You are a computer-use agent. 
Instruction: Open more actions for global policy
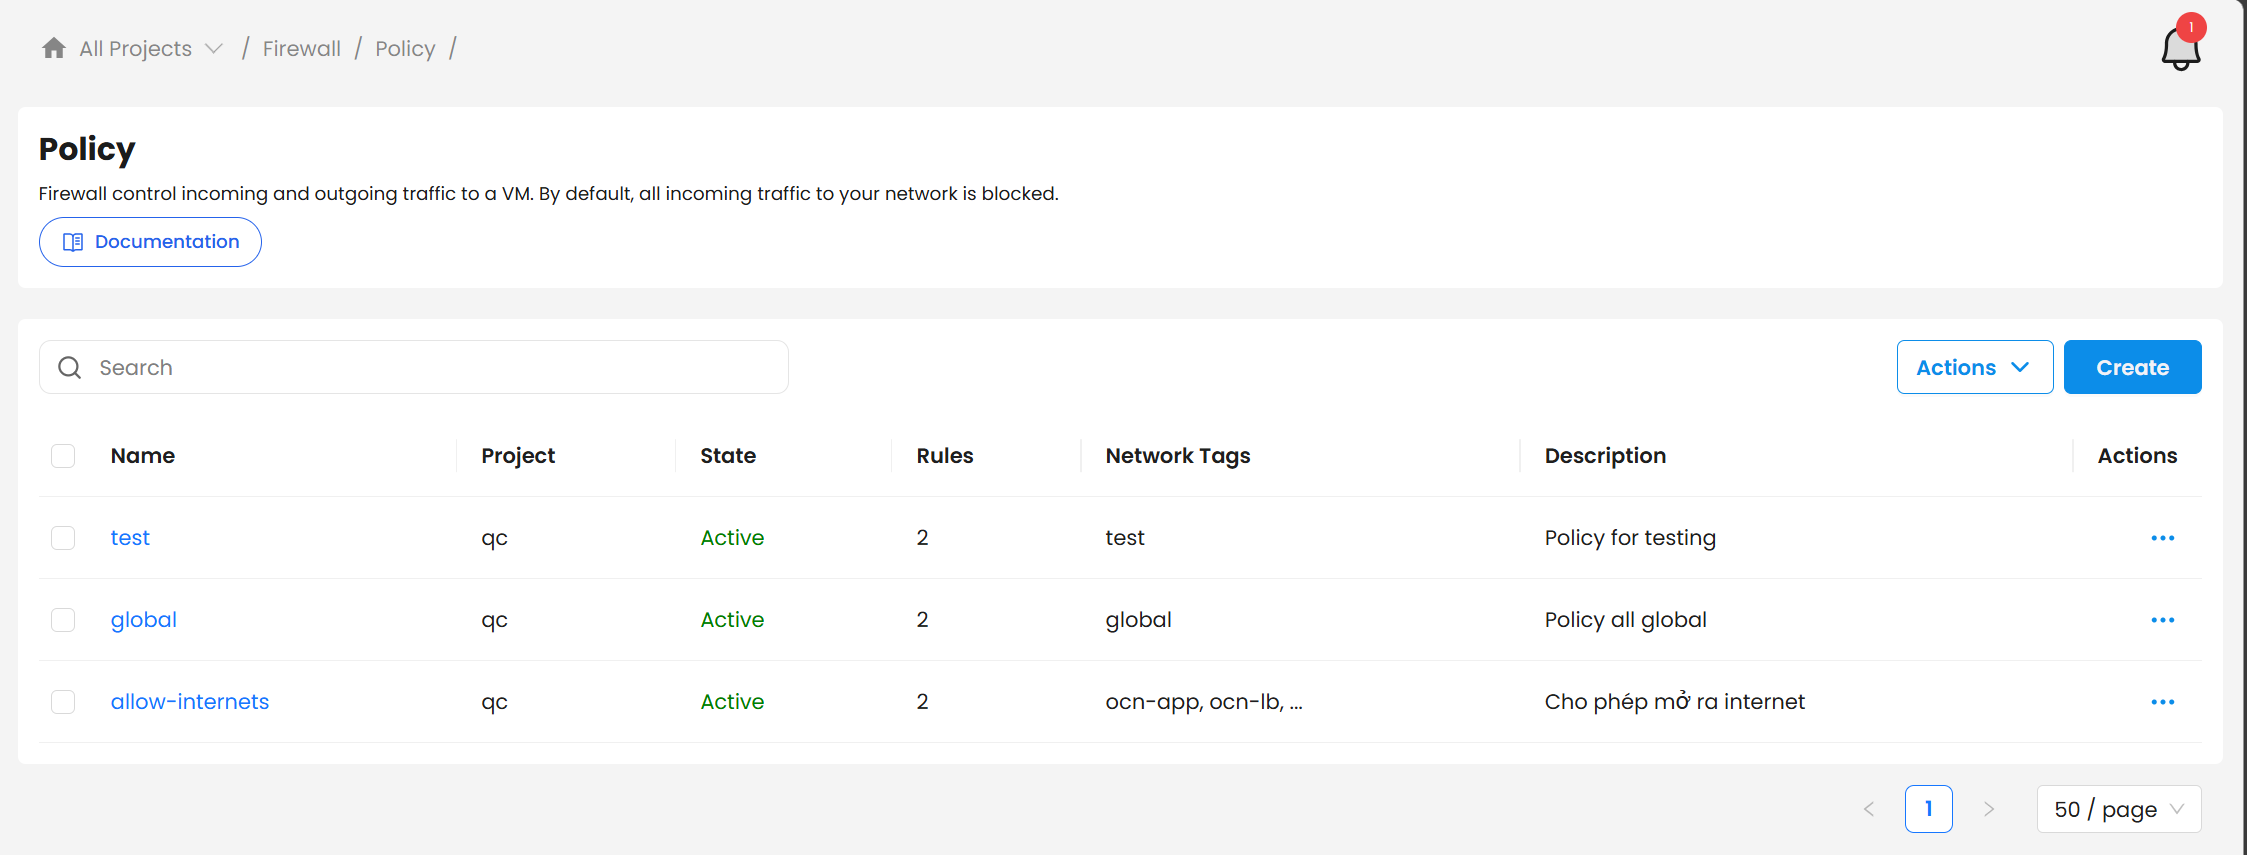(2162, 620)
